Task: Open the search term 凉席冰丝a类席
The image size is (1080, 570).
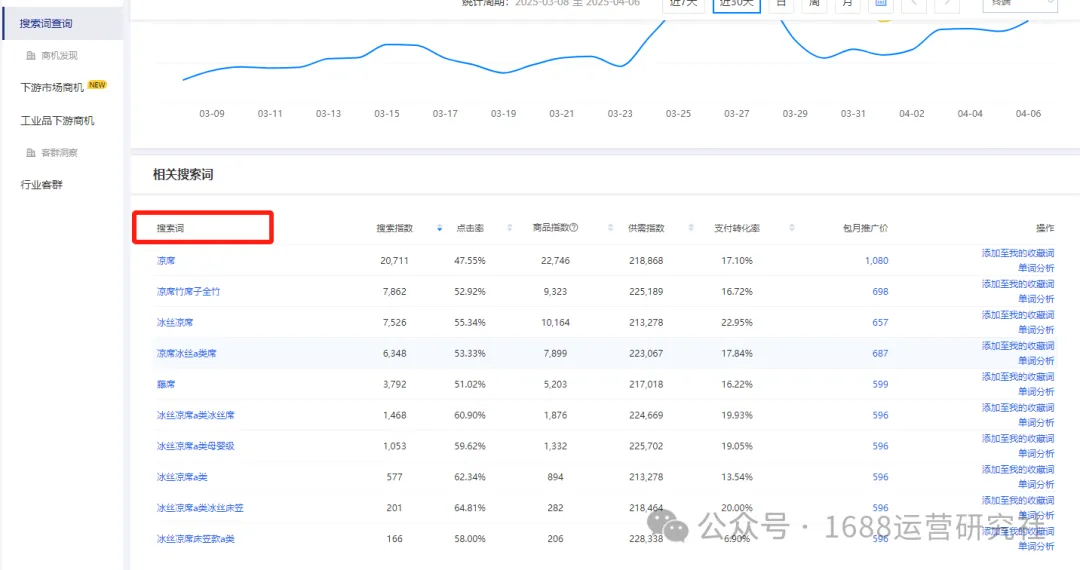Action: (x=186, y=354)
